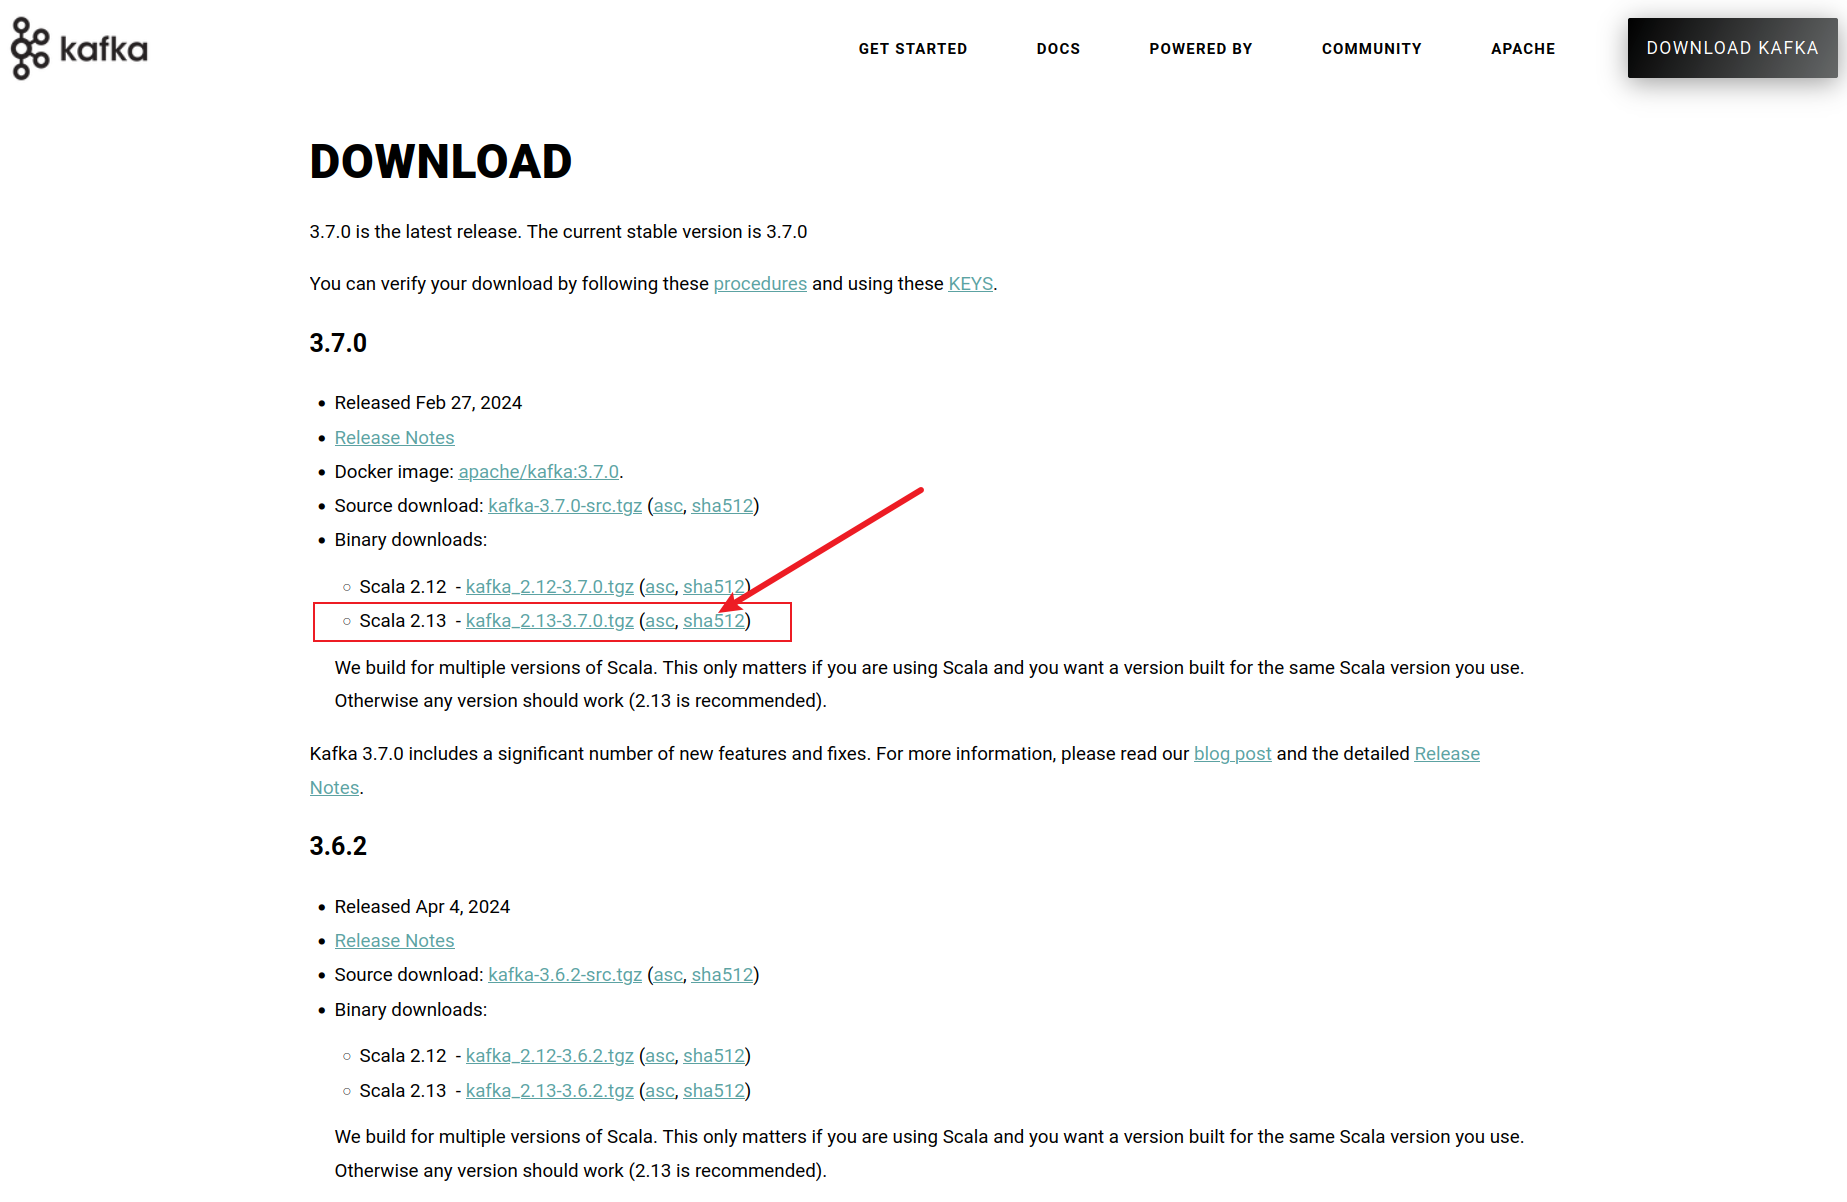Download kafka_2.13-3.7.0.tgz binary
Viewport: 1847px width, 1202px height.
pos(549,621)
